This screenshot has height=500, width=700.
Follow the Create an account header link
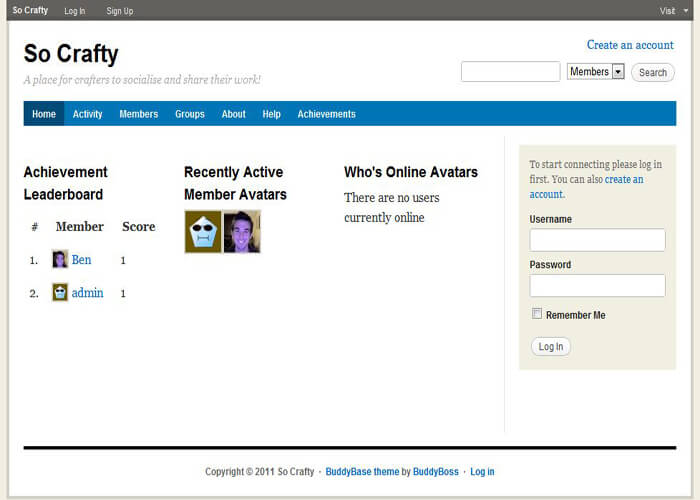630,45
